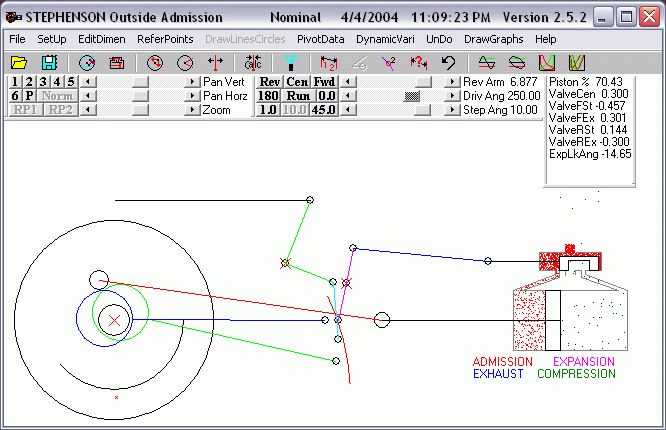Image resolution: width=666 pixels, height=430 pixels.
Task: Open the File menu
Action: tap(17, 39)
